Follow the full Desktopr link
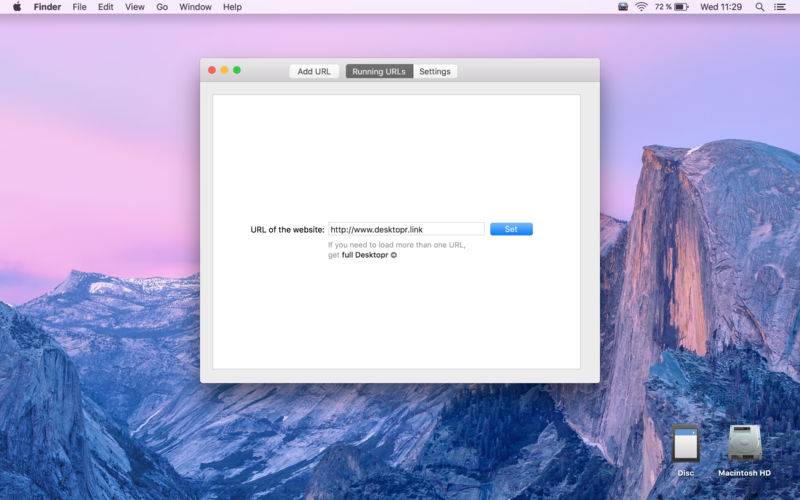The image size is (800, 500). 369,255
